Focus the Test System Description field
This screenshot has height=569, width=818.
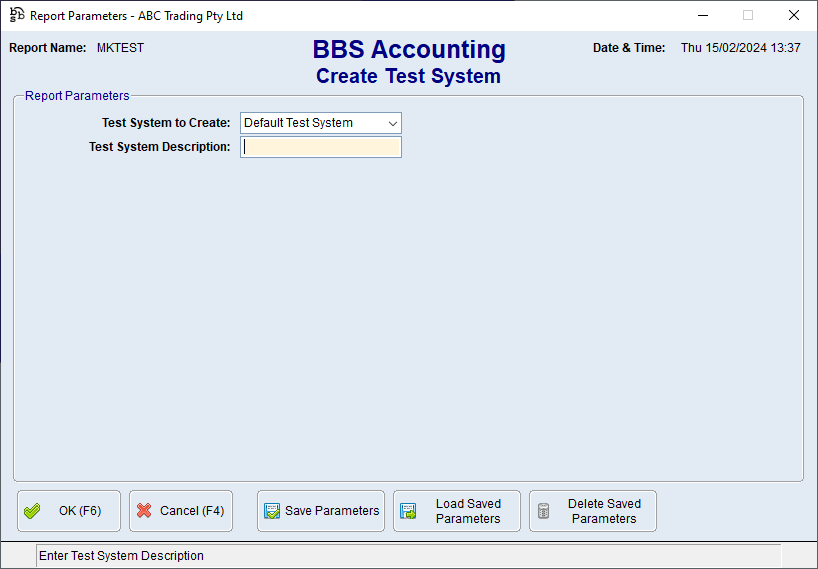click(x=320, y=147)
